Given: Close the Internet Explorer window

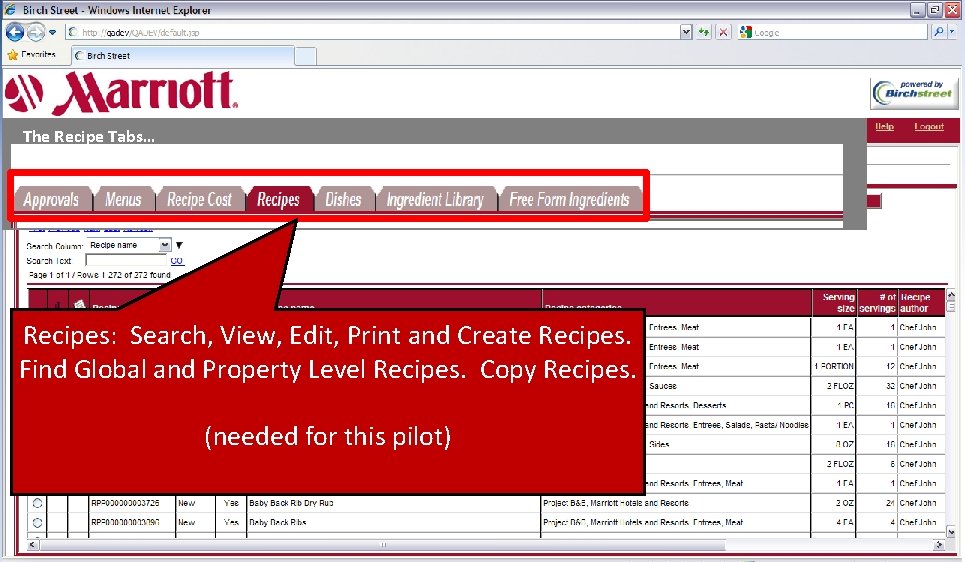Looking at the screenshot, I should point(952,9).
